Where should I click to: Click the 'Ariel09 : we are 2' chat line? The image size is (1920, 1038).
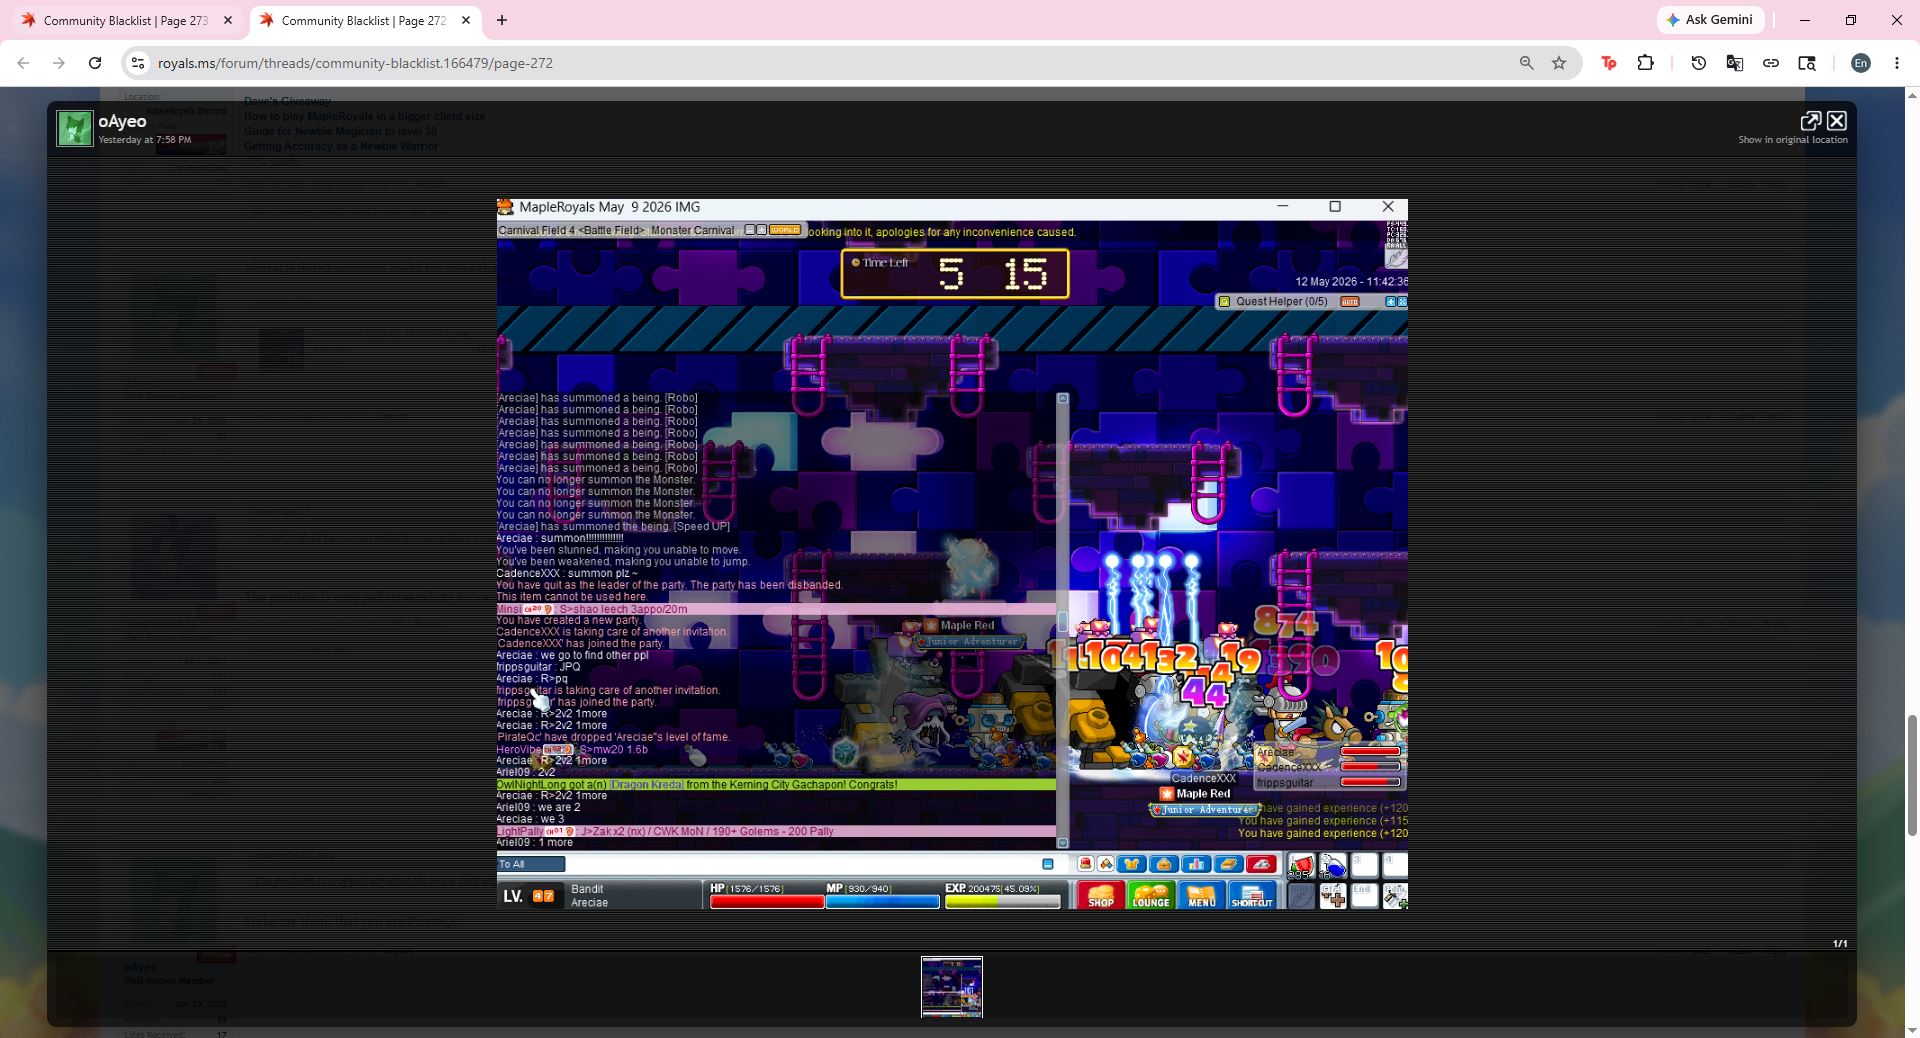tap(538, 808)
